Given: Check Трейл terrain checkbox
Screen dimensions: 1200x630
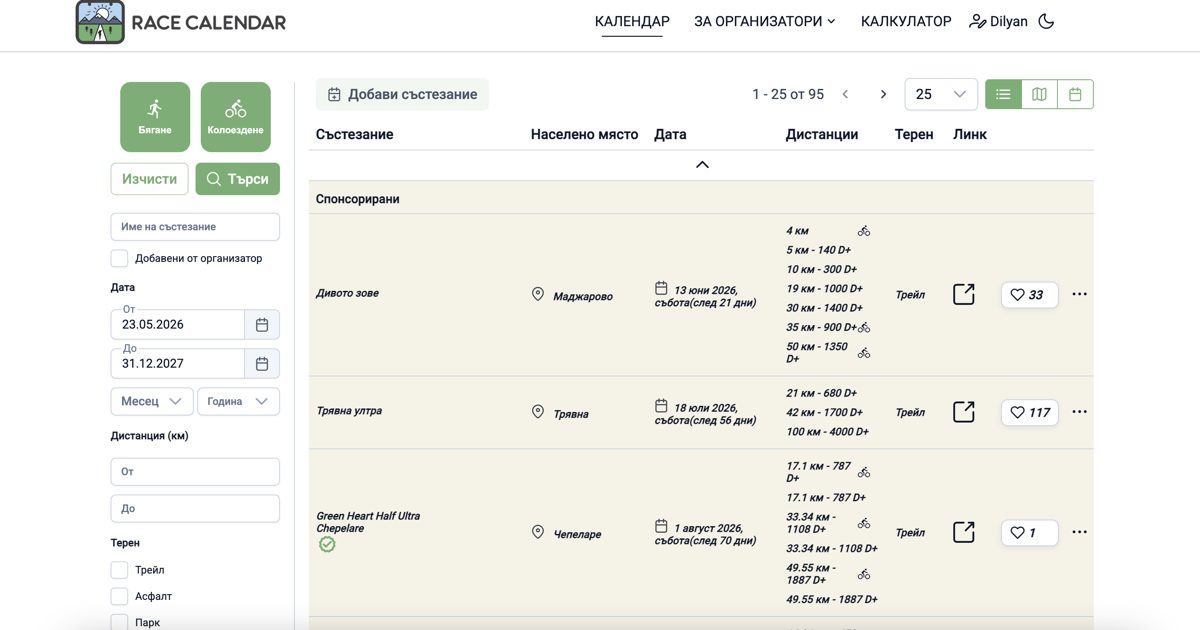Looking at the screenshot, I should pos(119,570).
